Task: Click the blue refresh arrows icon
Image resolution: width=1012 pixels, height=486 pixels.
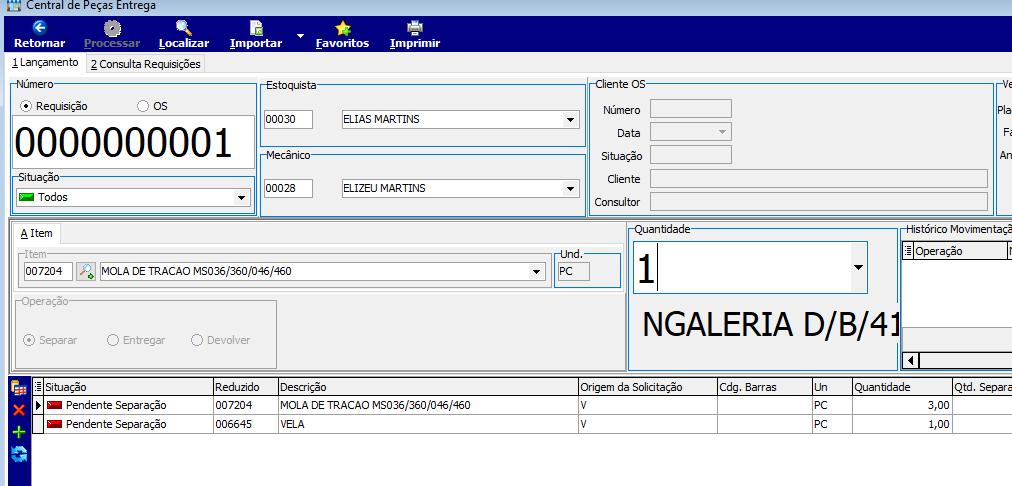Action: click(19, 454)
